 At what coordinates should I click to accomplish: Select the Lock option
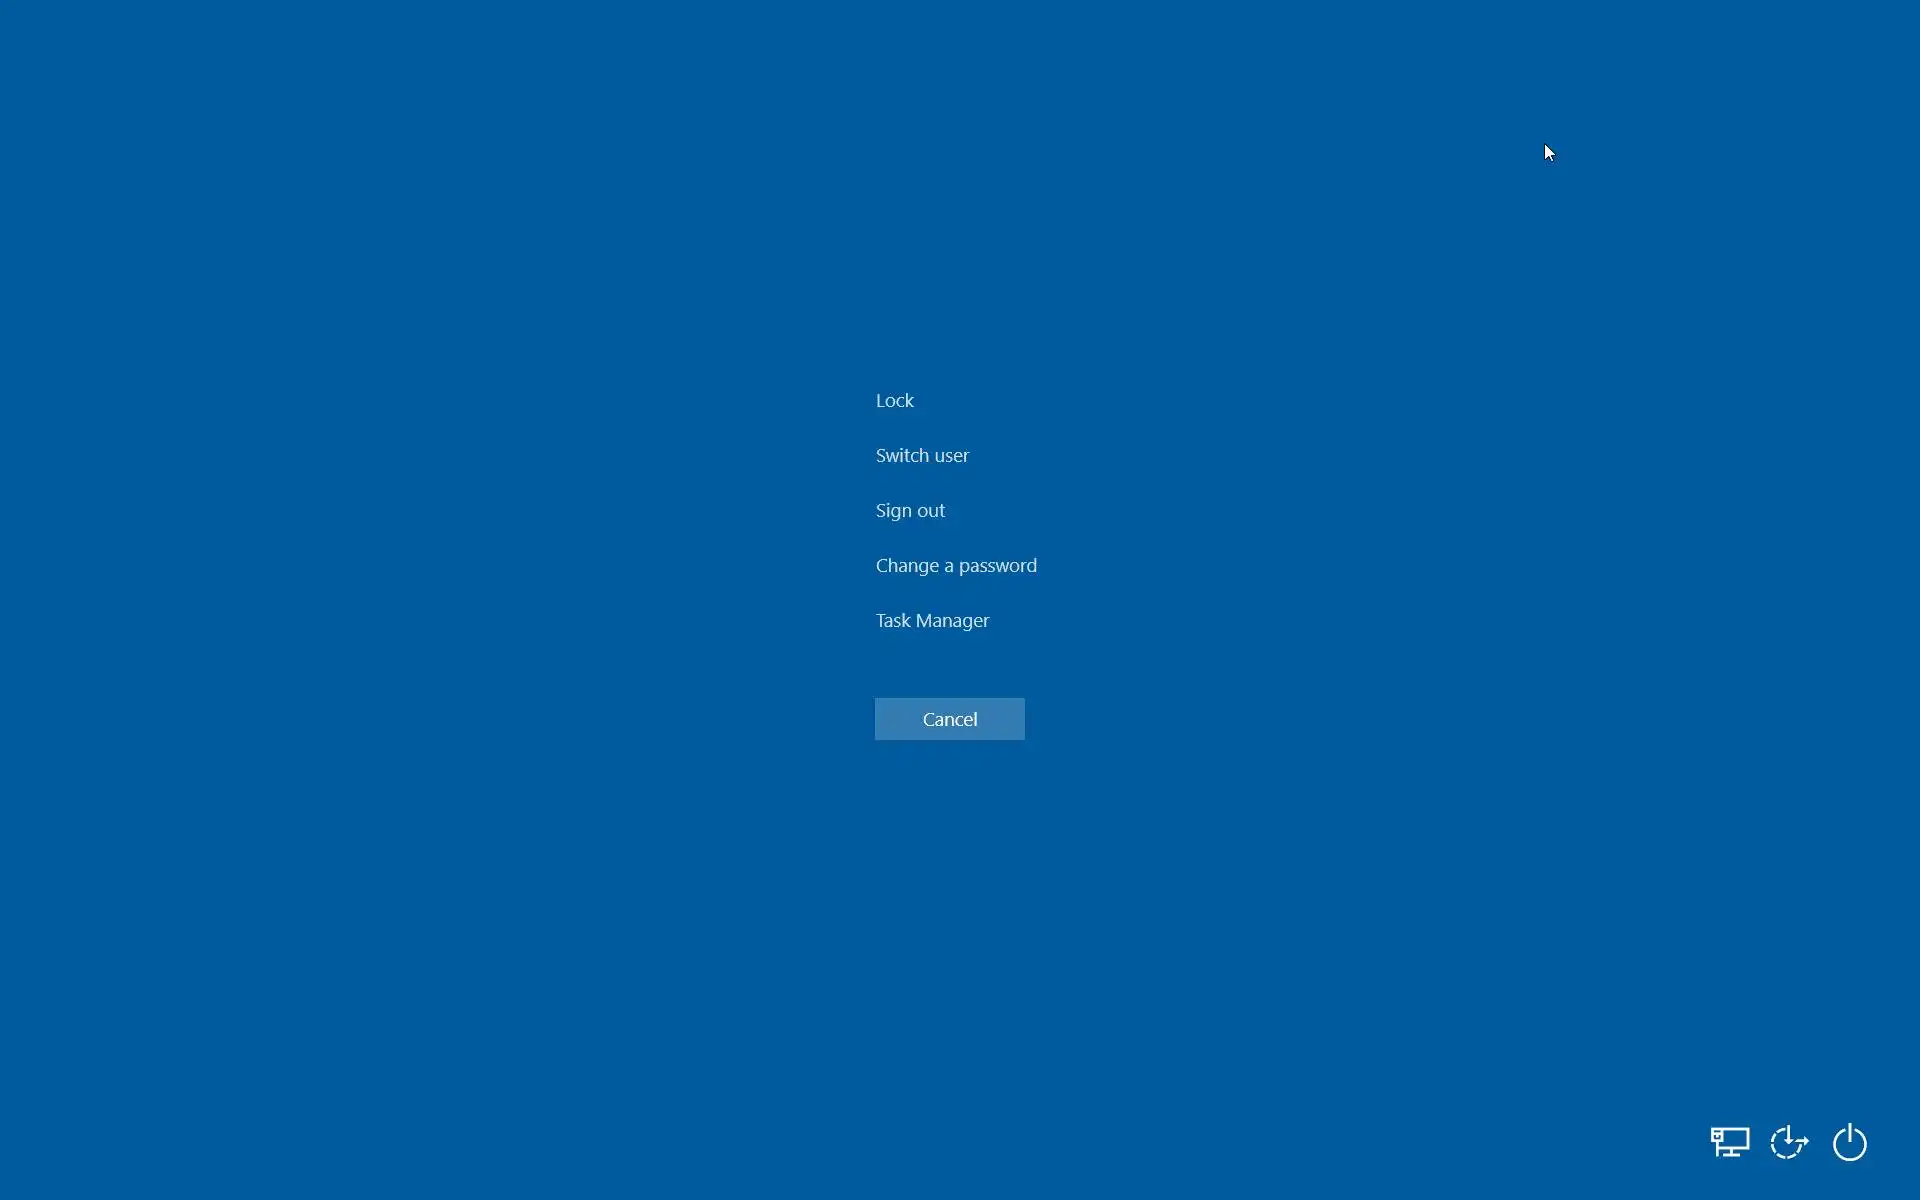pyautogui.click(x=894, y=400)
